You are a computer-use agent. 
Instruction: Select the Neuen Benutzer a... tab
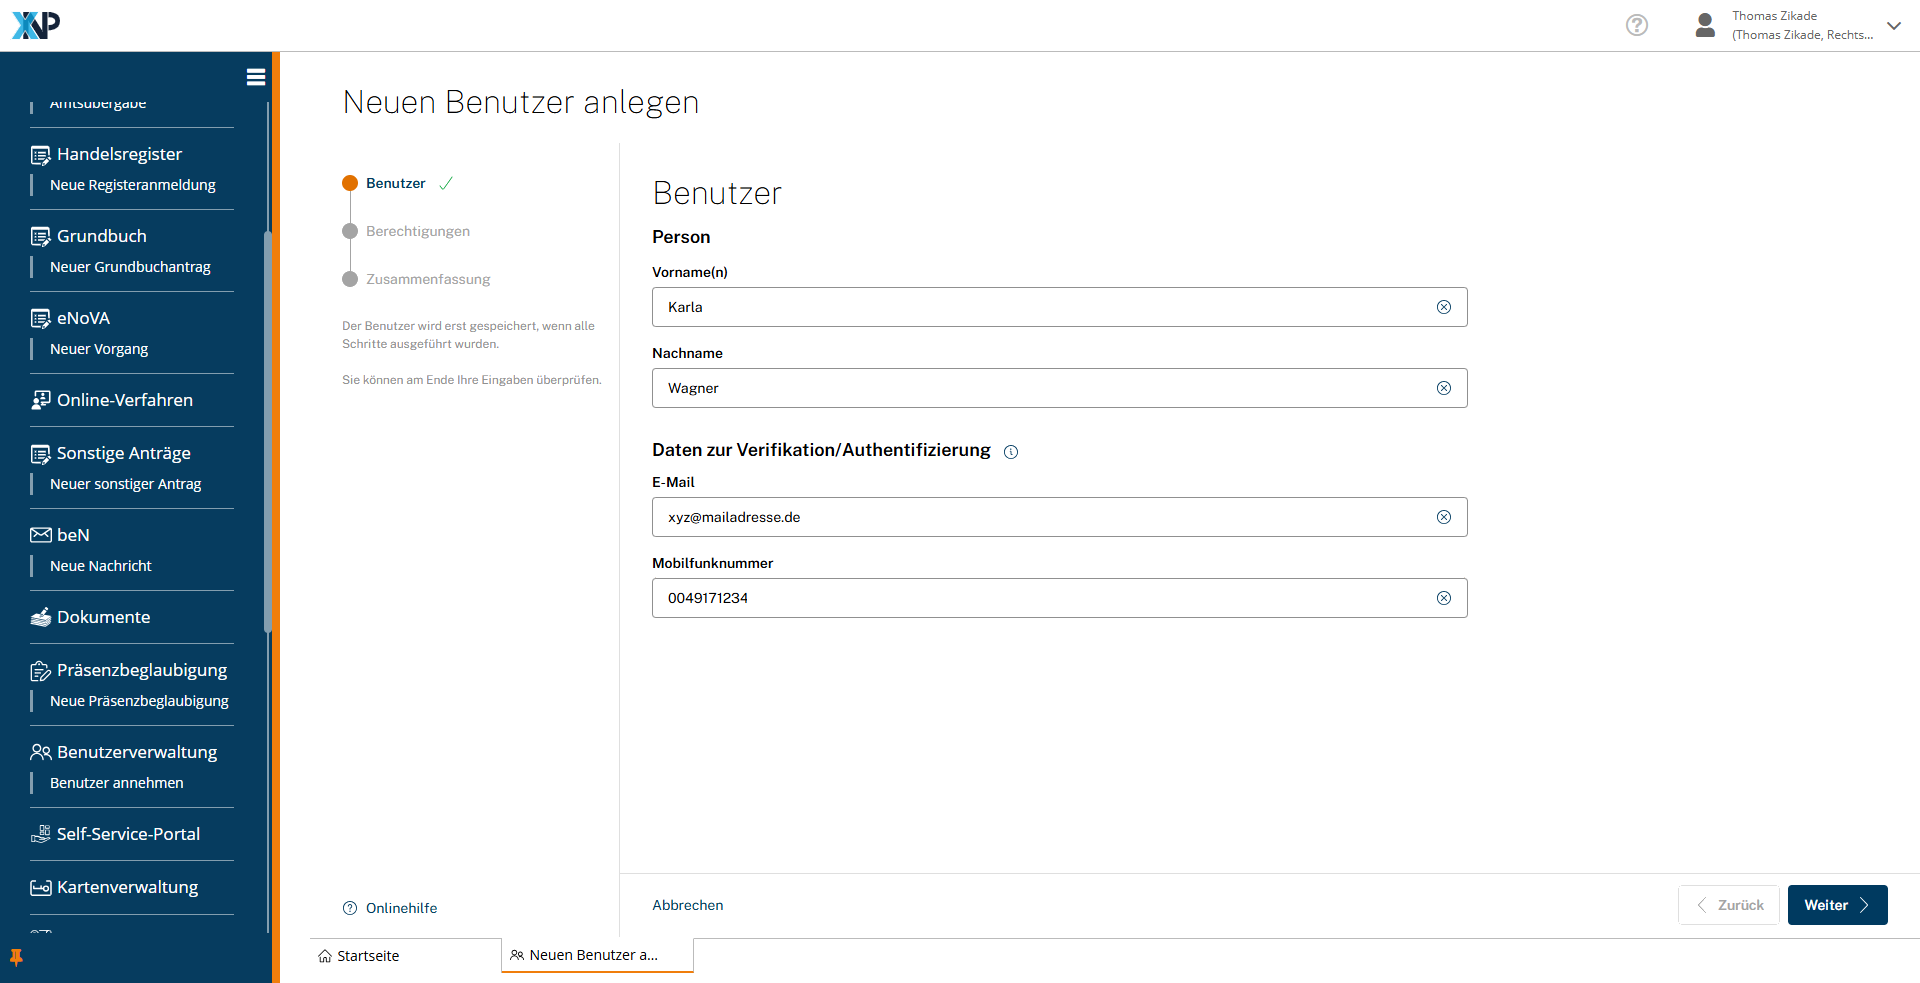(x=593, y=955)
